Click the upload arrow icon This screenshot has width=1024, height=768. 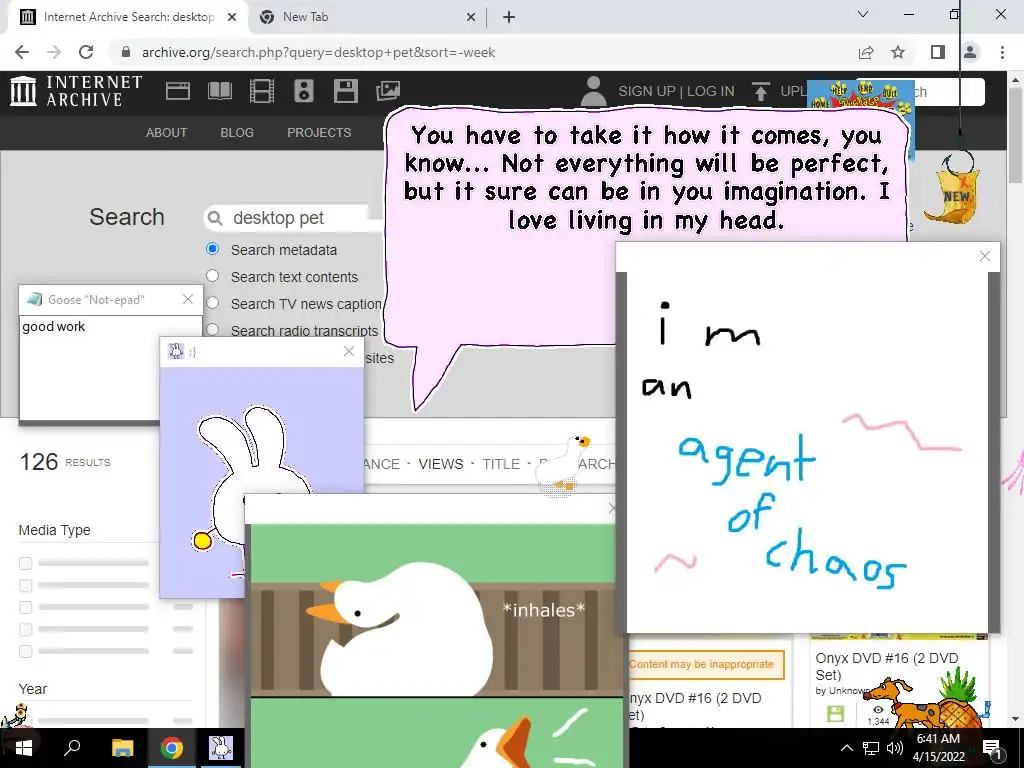pyautogui.click(x=760, y=91)
